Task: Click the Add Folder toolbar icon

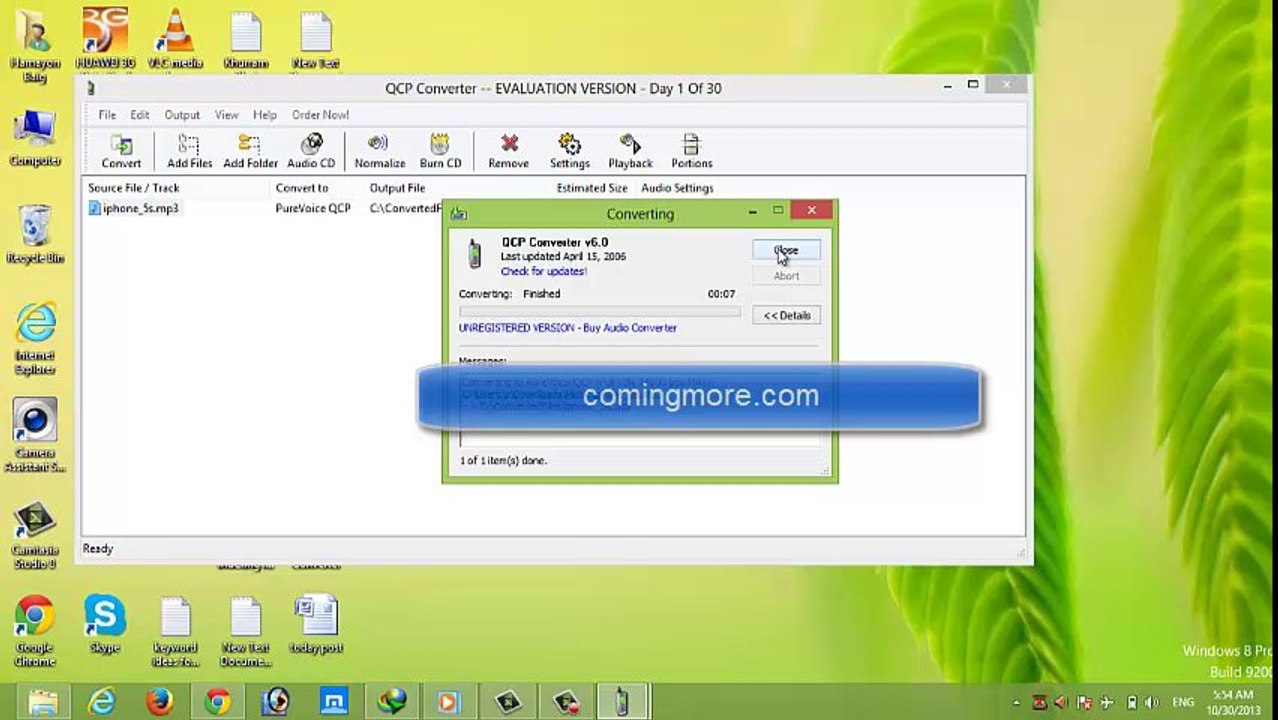Action: (x=250, y=151)
